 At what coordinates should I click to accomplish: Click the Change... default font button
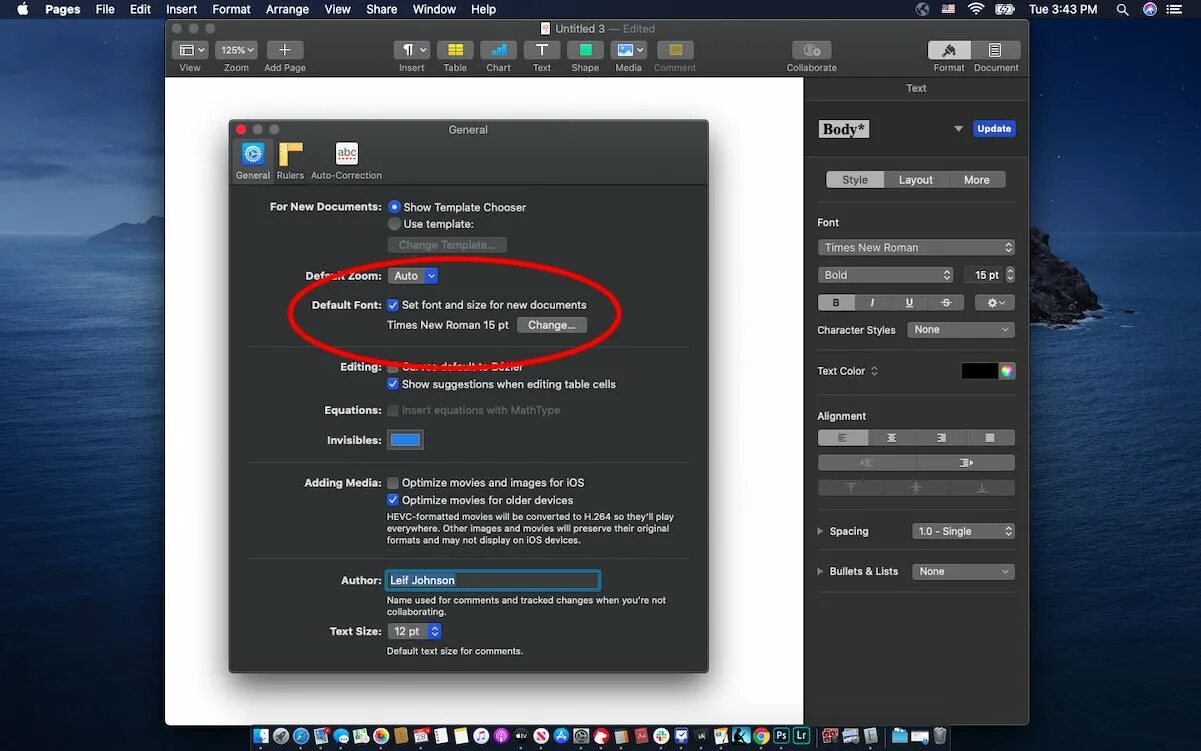(552, 325)
